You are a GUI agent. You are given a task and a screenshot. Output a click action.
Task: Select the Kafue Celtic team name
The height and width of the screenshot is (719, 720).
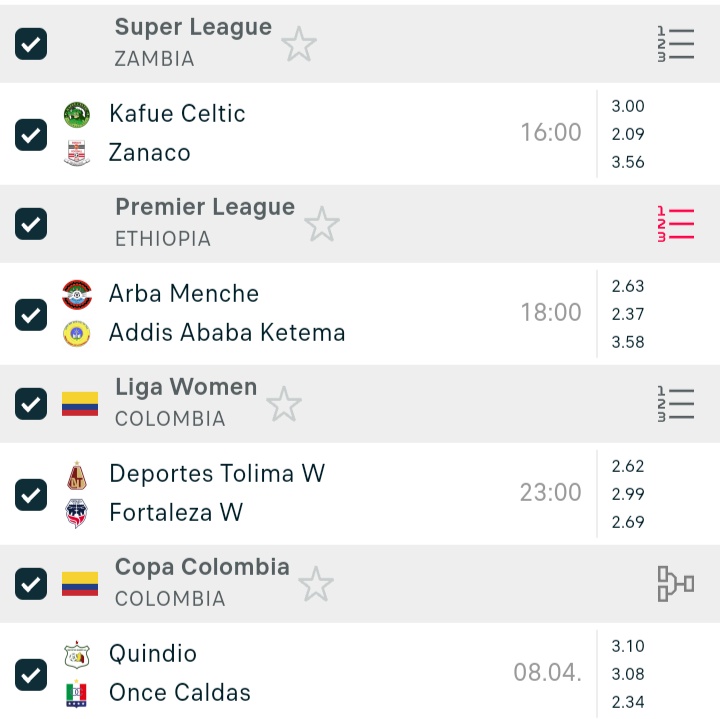177,114
